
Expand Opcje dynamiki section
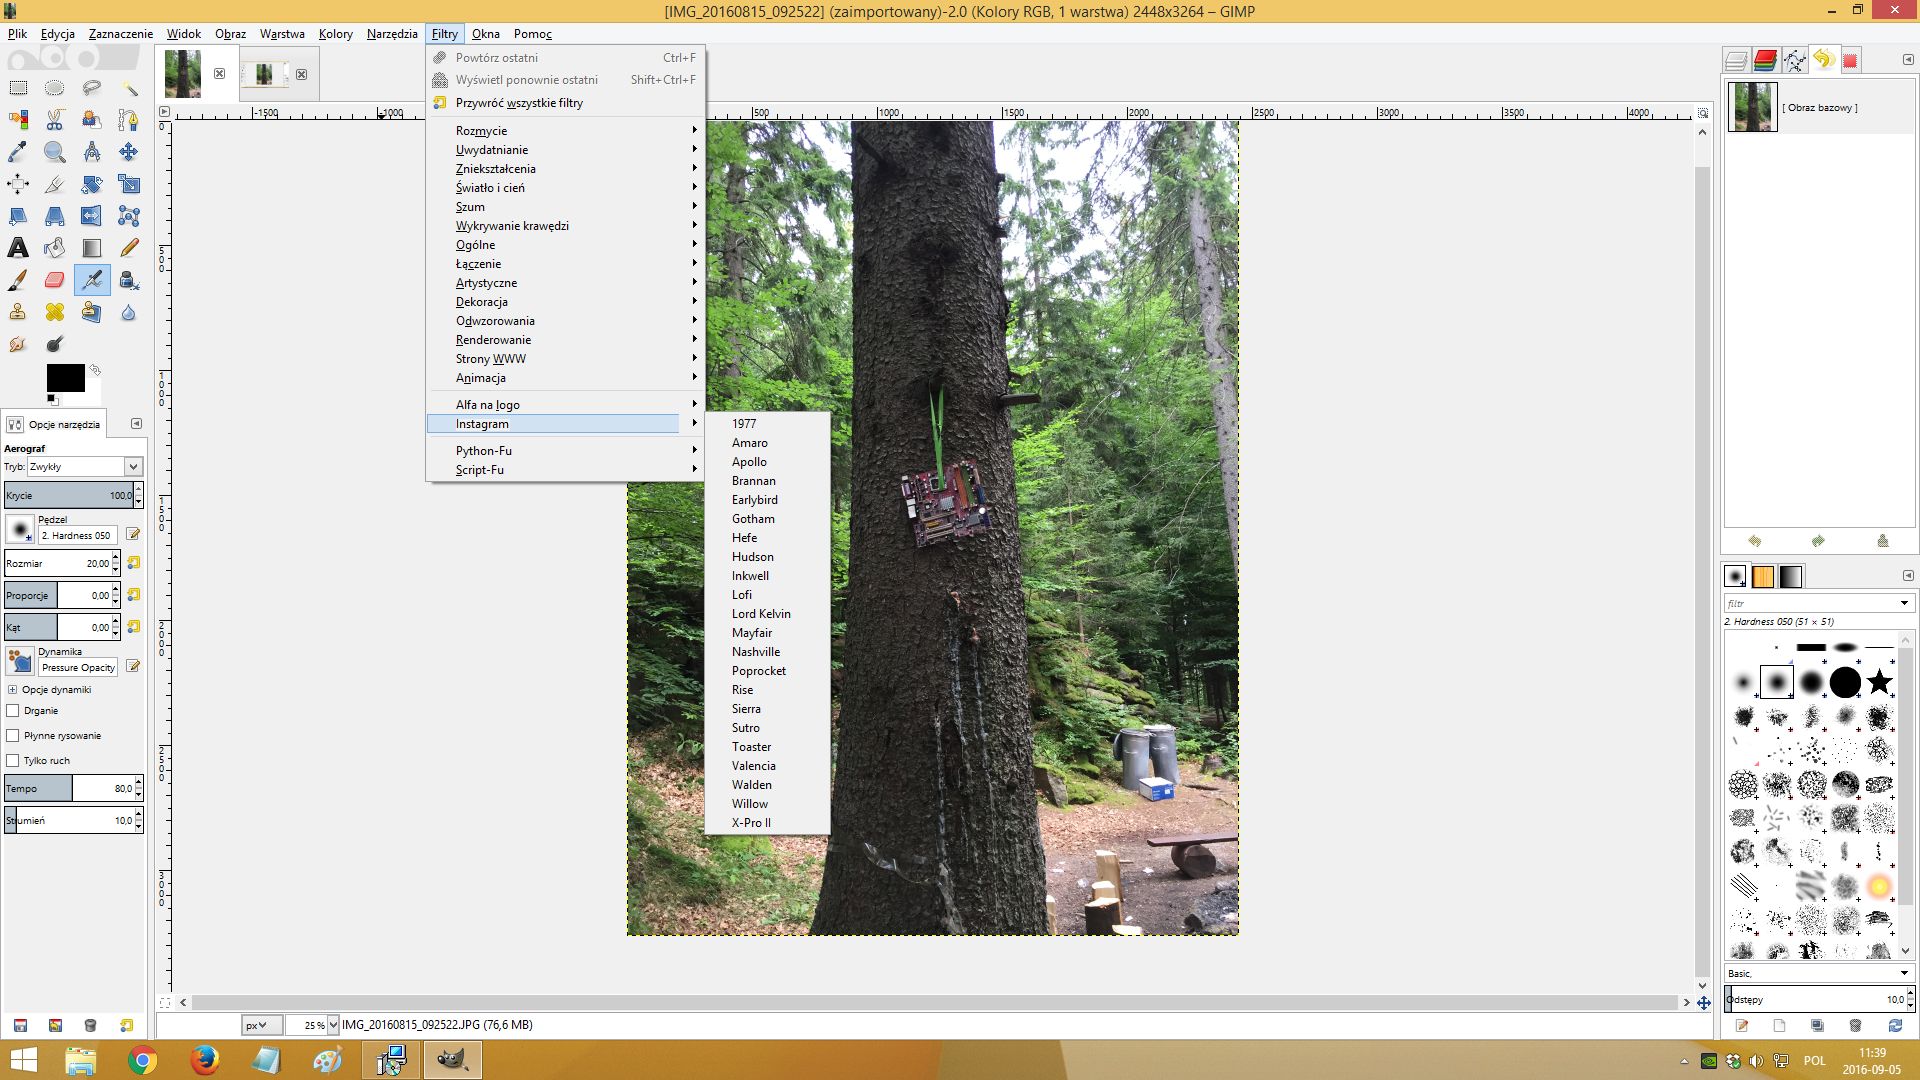pos(12,690)
